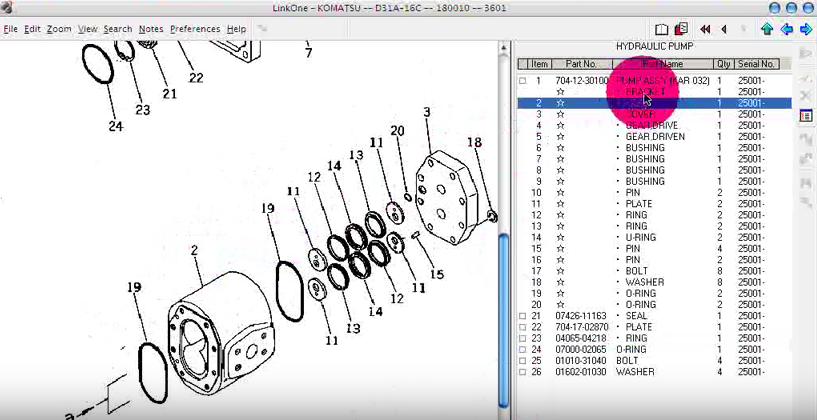Click callout number 7 in the diagram
The width and height of the screenshot is (817, 420).
pos(308,53)
